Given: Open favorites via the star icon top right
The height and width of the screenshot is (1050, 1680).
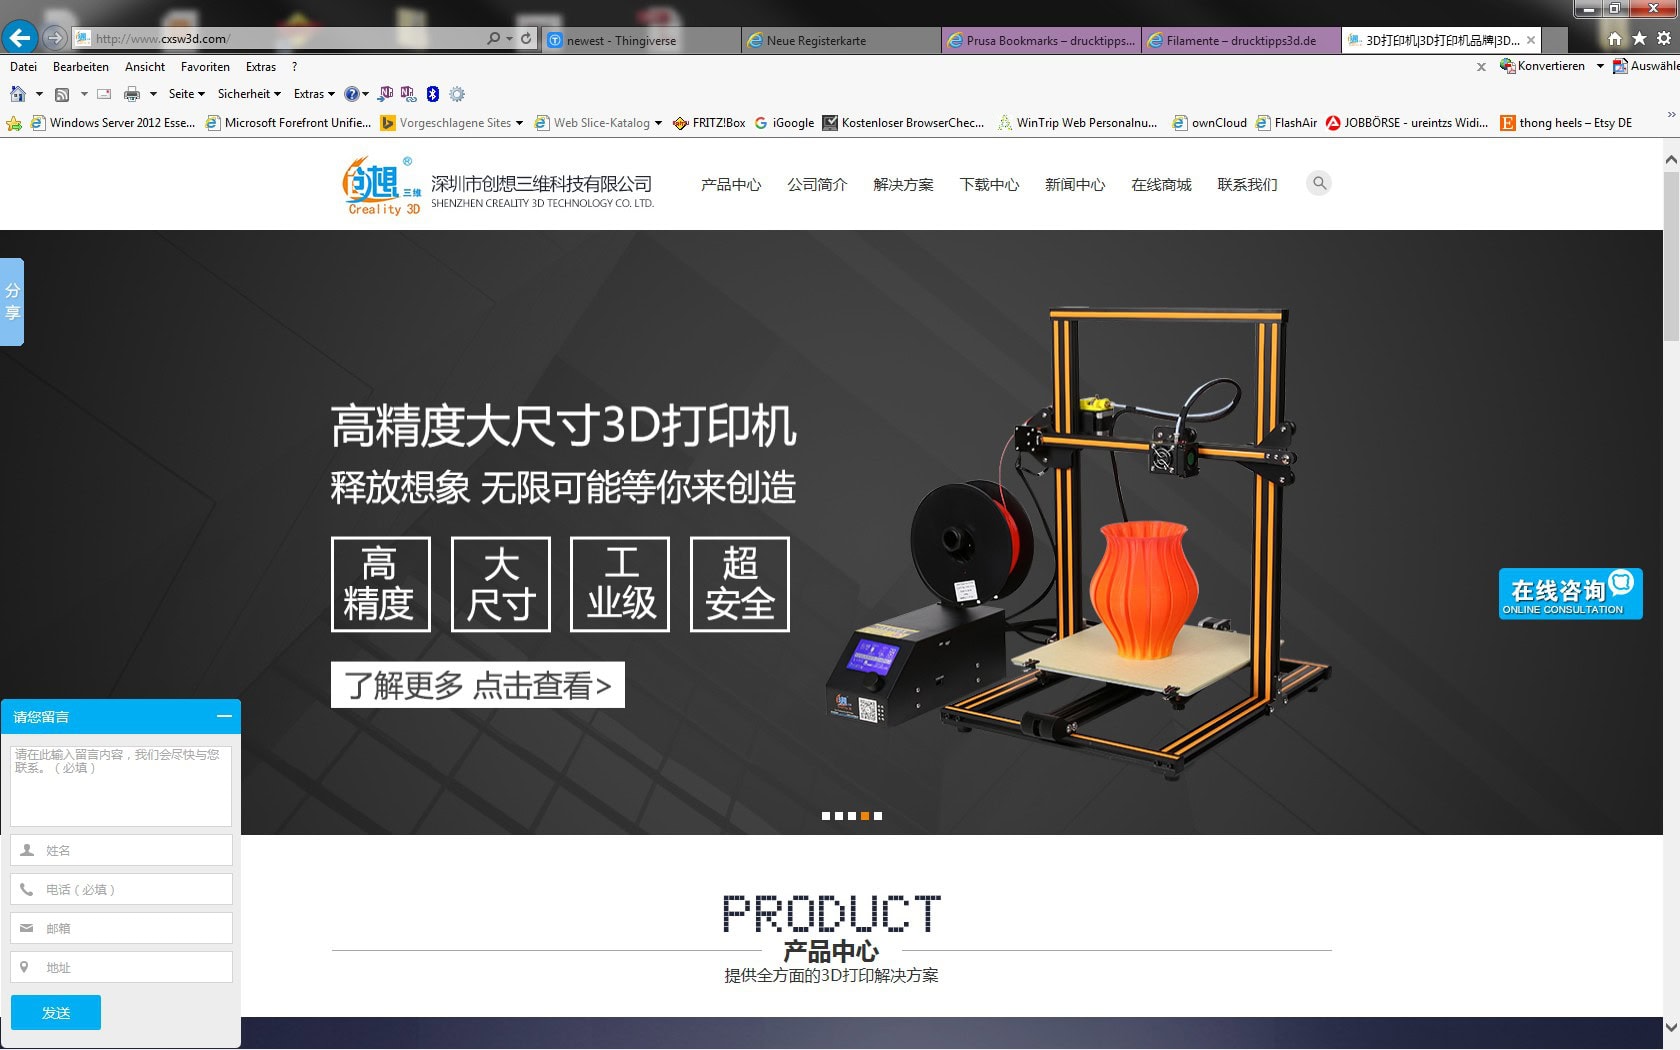Looking at the screenshot, I should click(x=1639, y=38).
